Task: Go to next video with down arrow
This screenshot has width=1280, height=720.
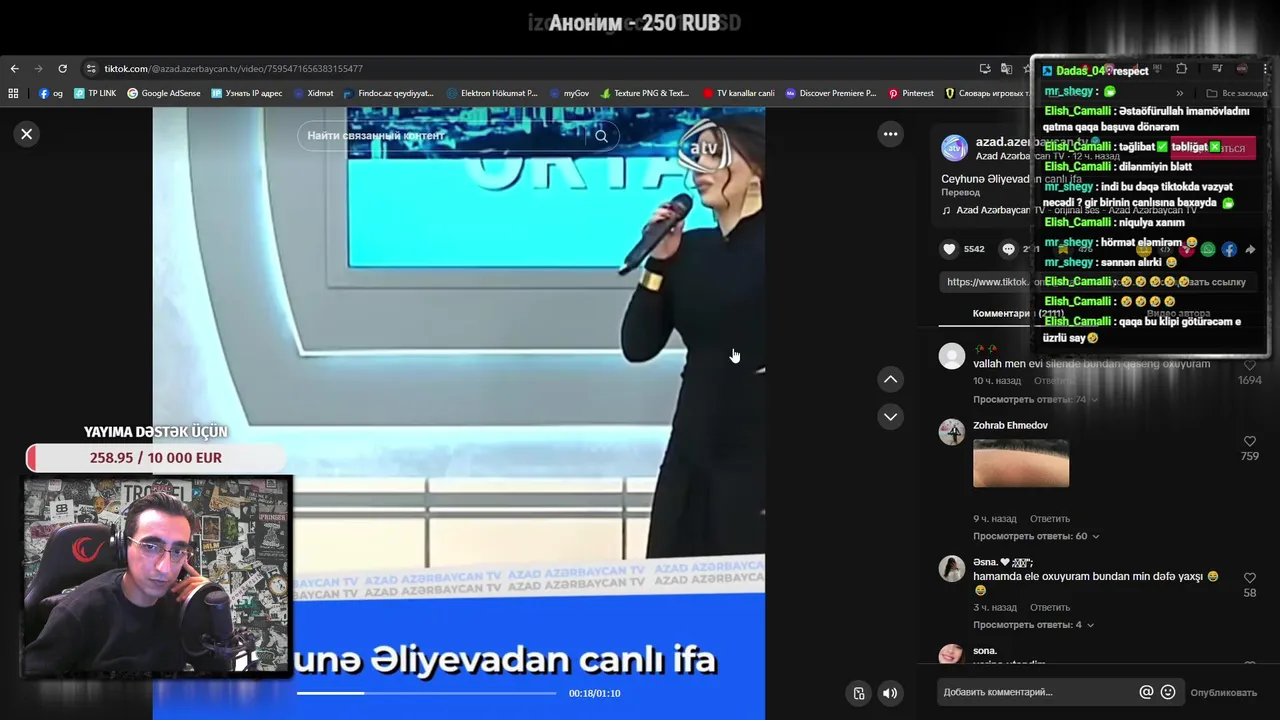Action: [890, 416]
